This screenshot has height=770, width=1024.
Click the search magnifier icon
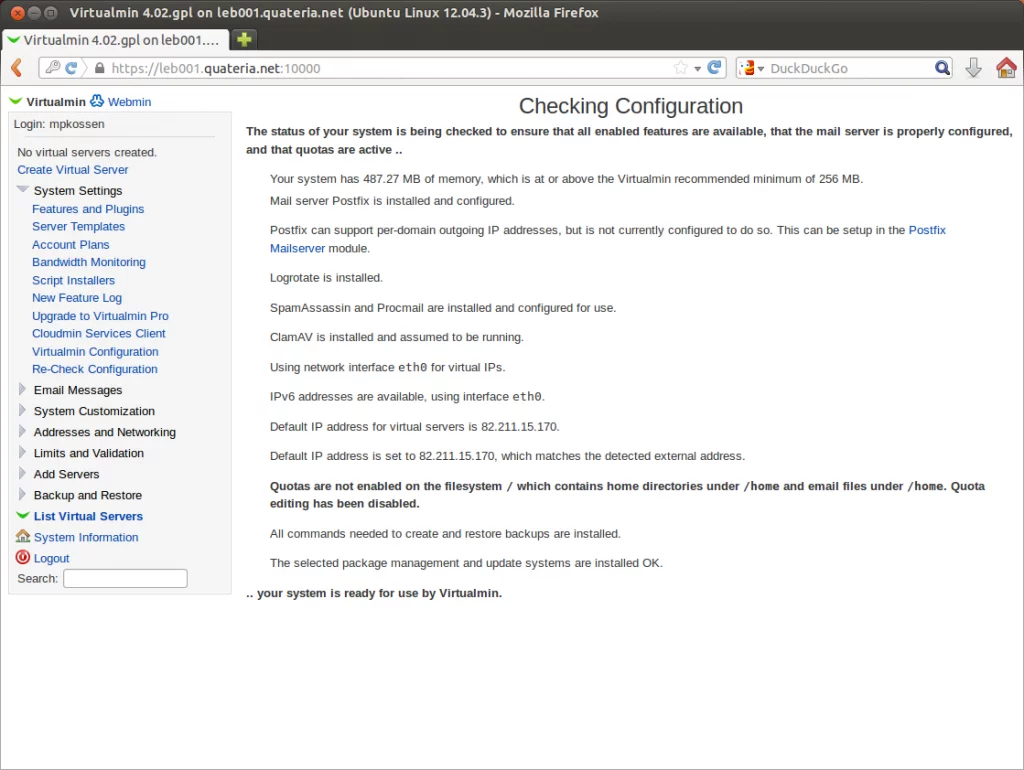942,68
